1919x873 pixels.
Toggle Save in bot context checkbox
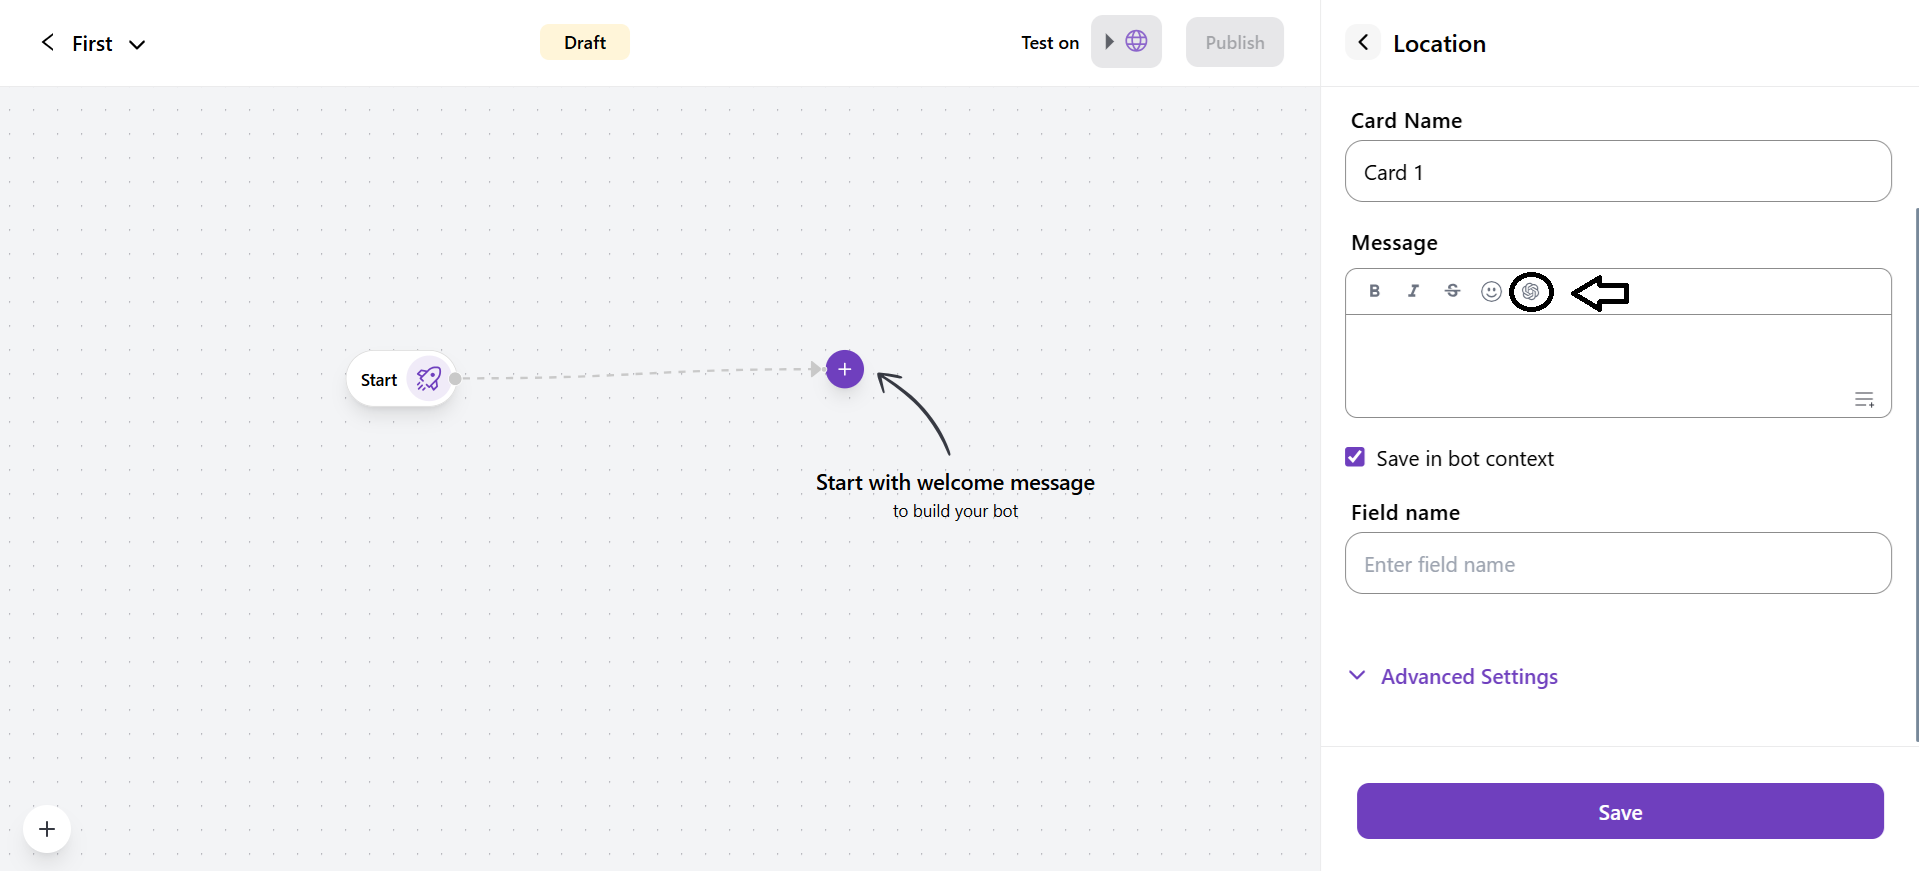click(x=1355, y=457)
